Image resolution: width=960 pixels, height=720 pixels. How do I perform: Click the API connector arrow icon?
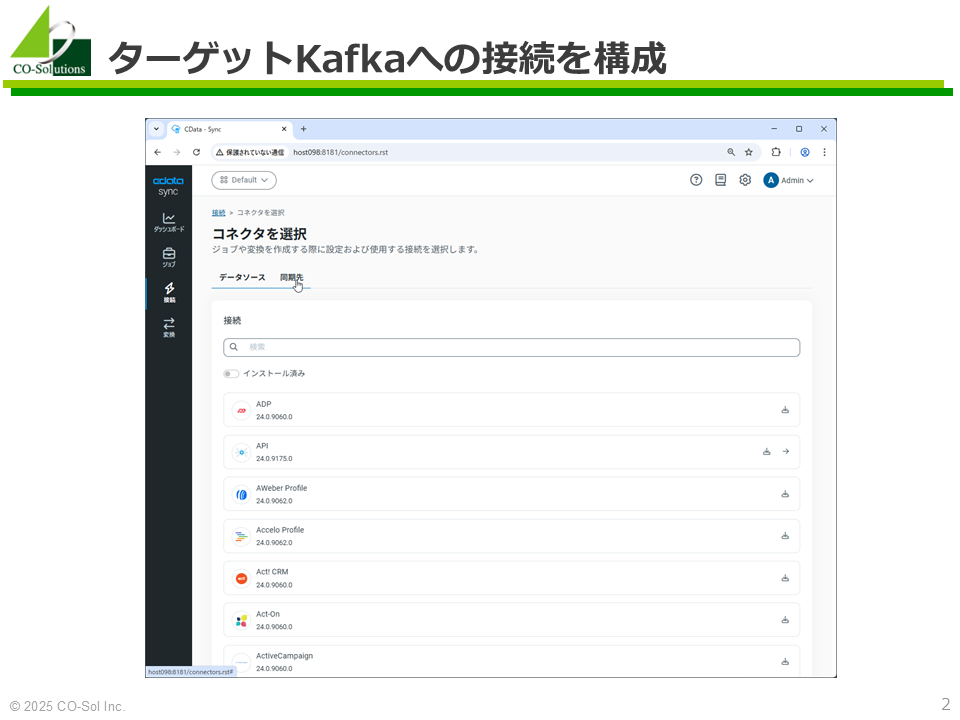786,452
